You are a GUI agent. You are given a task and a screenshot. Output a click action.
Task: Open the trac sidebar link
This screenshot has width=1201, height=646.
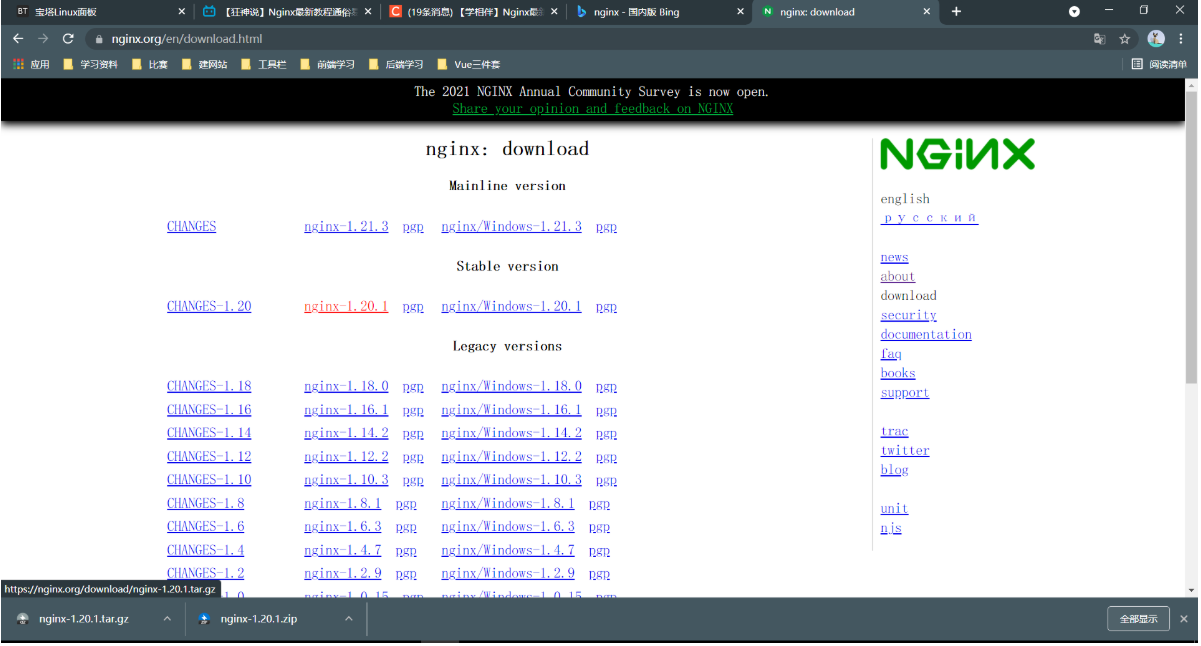[894, 431]
